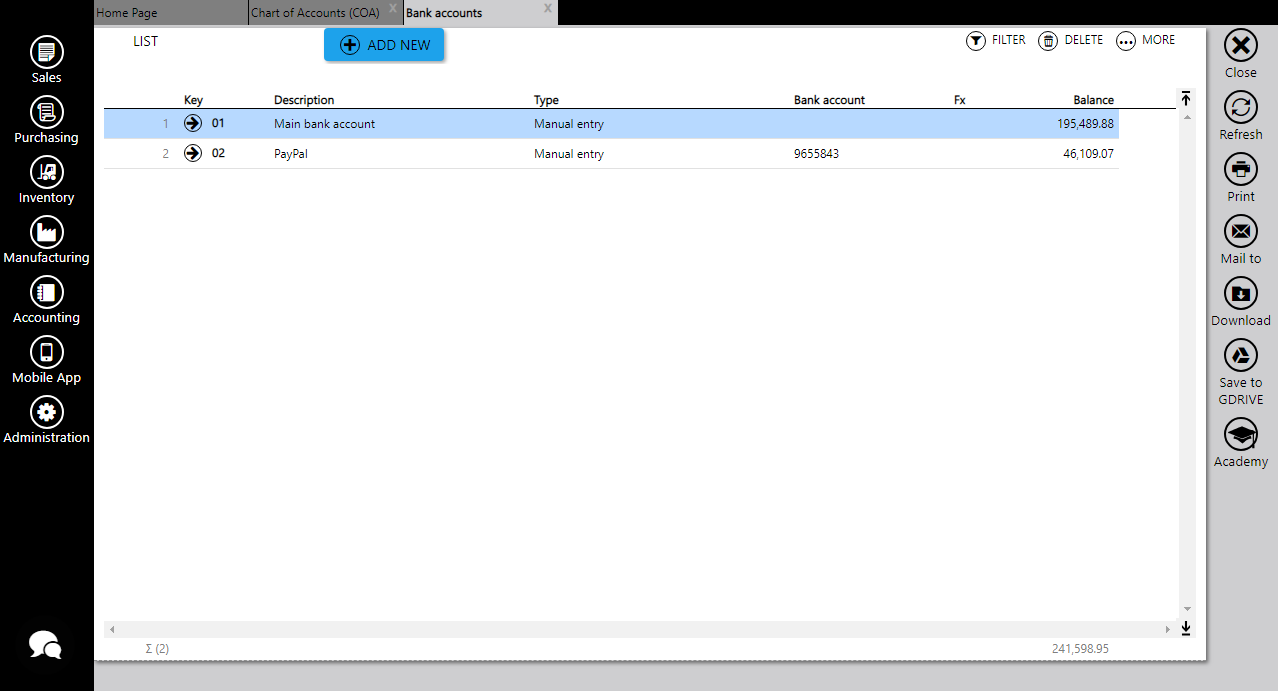Open the Inventory module icon
The width and height of the screenshot is (1278, 691).
tap(47, 172)
